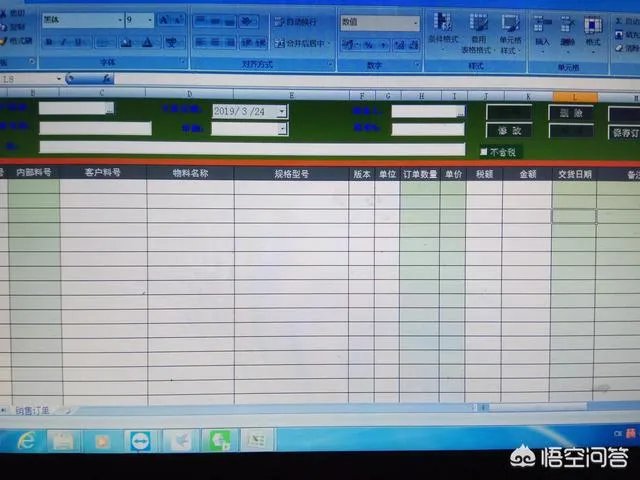Toggle the 不含税 checkbox
The width and height of the screenshot is (640, 480).
click(x=484, y=151)
